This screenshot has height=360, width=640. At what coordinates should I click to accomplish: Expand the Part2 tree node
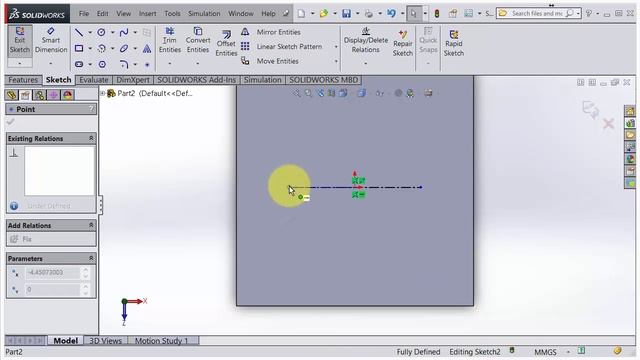click(102, 93)
